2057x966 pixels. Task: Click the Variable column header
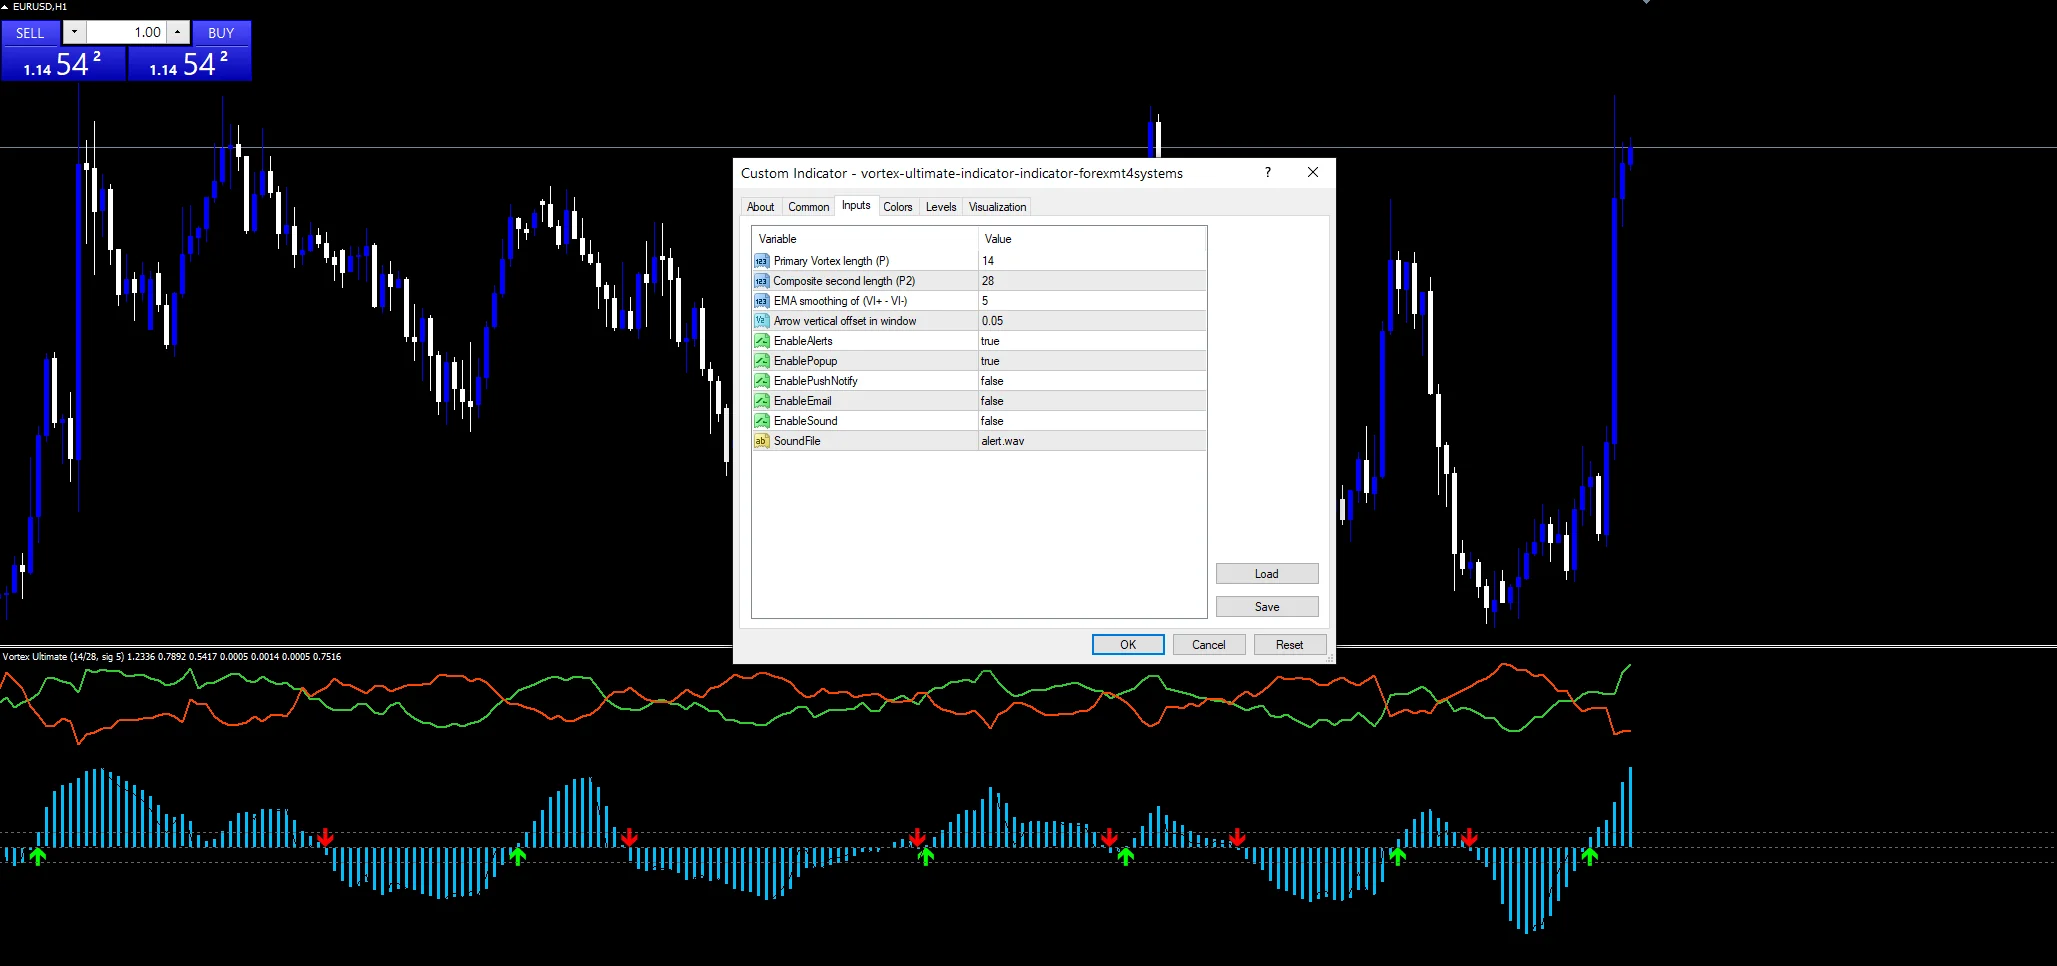tap(865, 239)
